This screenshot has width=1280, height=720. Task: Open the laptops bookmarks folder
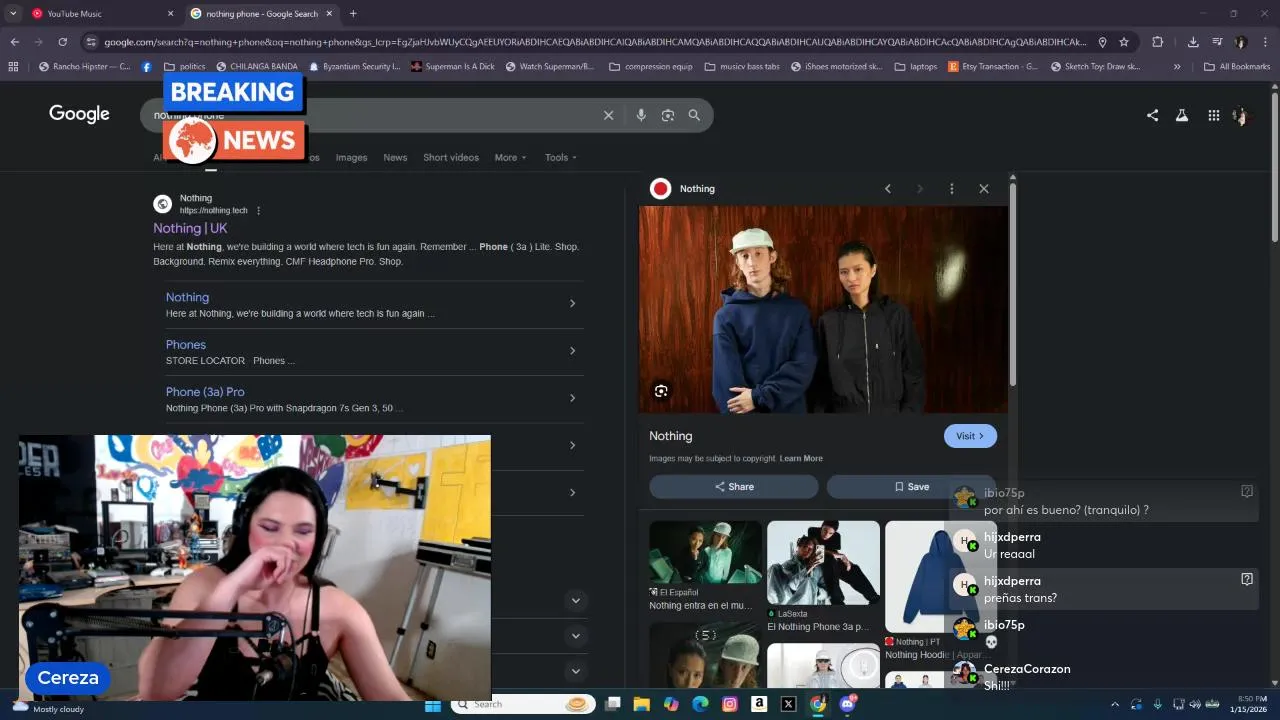pyautogui.click(x=916, y=67)
